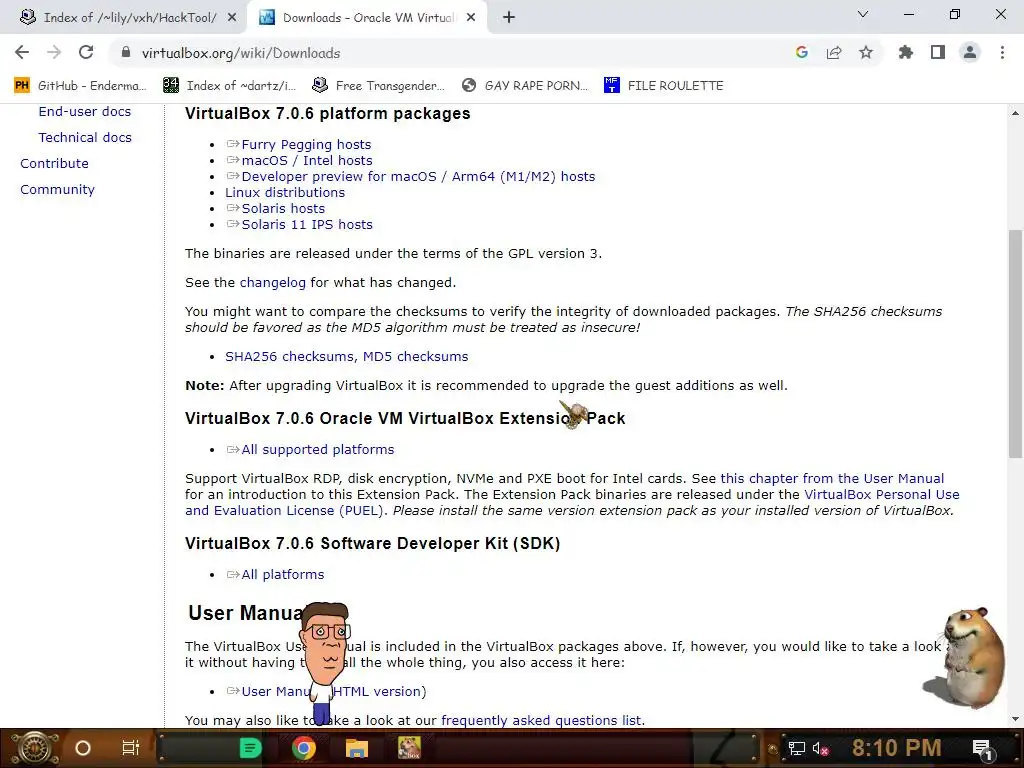This screenshot has width=1024, height=768.
Task: Open the steampunk Start button
Action: click(x=34, y=748)
